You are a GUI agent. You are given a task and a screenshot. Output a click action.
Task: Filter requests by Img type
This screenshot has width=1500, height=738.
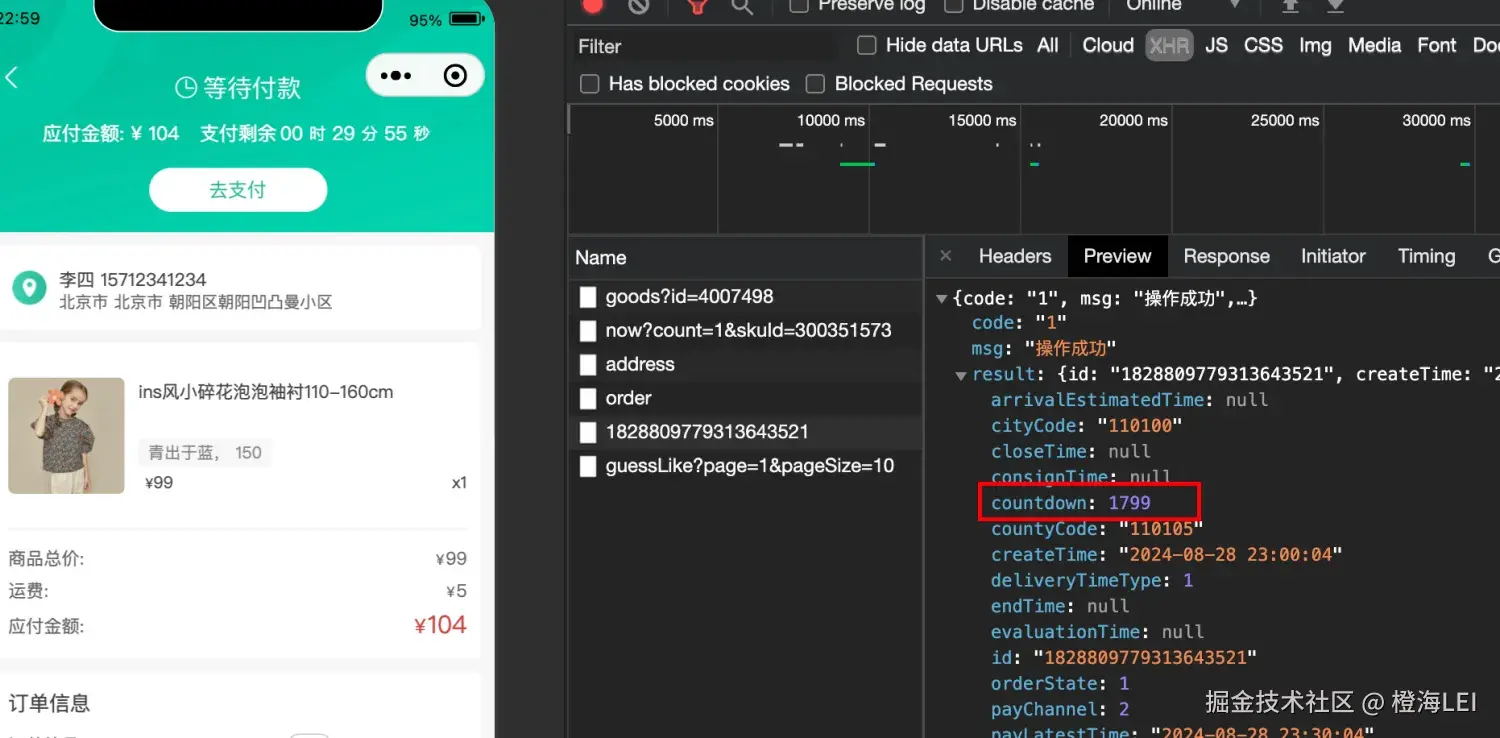pyautogui.click(x=1315, y=45)
